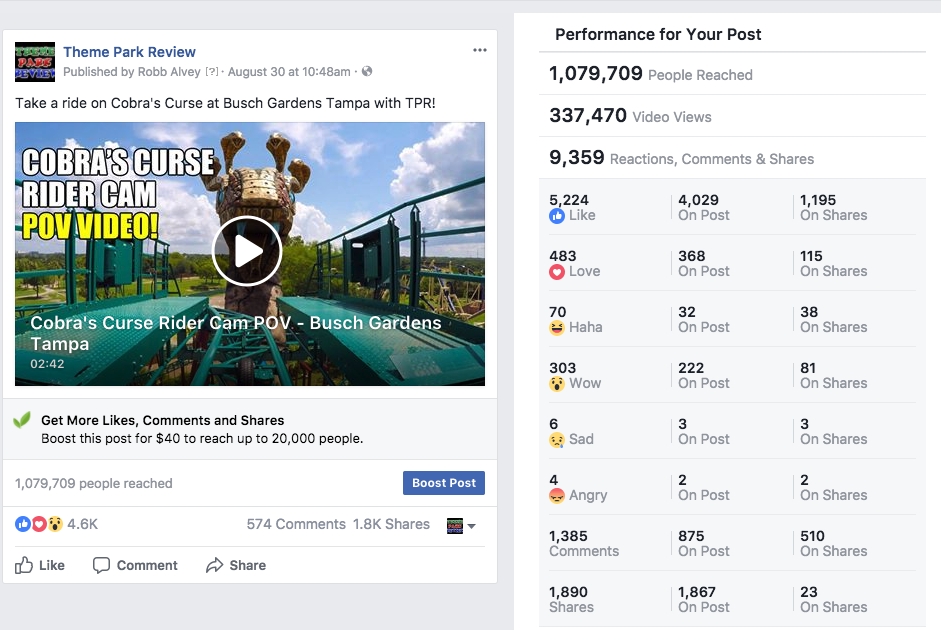Click the post caption about Busch Gardens Tampa

coord(225,103)
